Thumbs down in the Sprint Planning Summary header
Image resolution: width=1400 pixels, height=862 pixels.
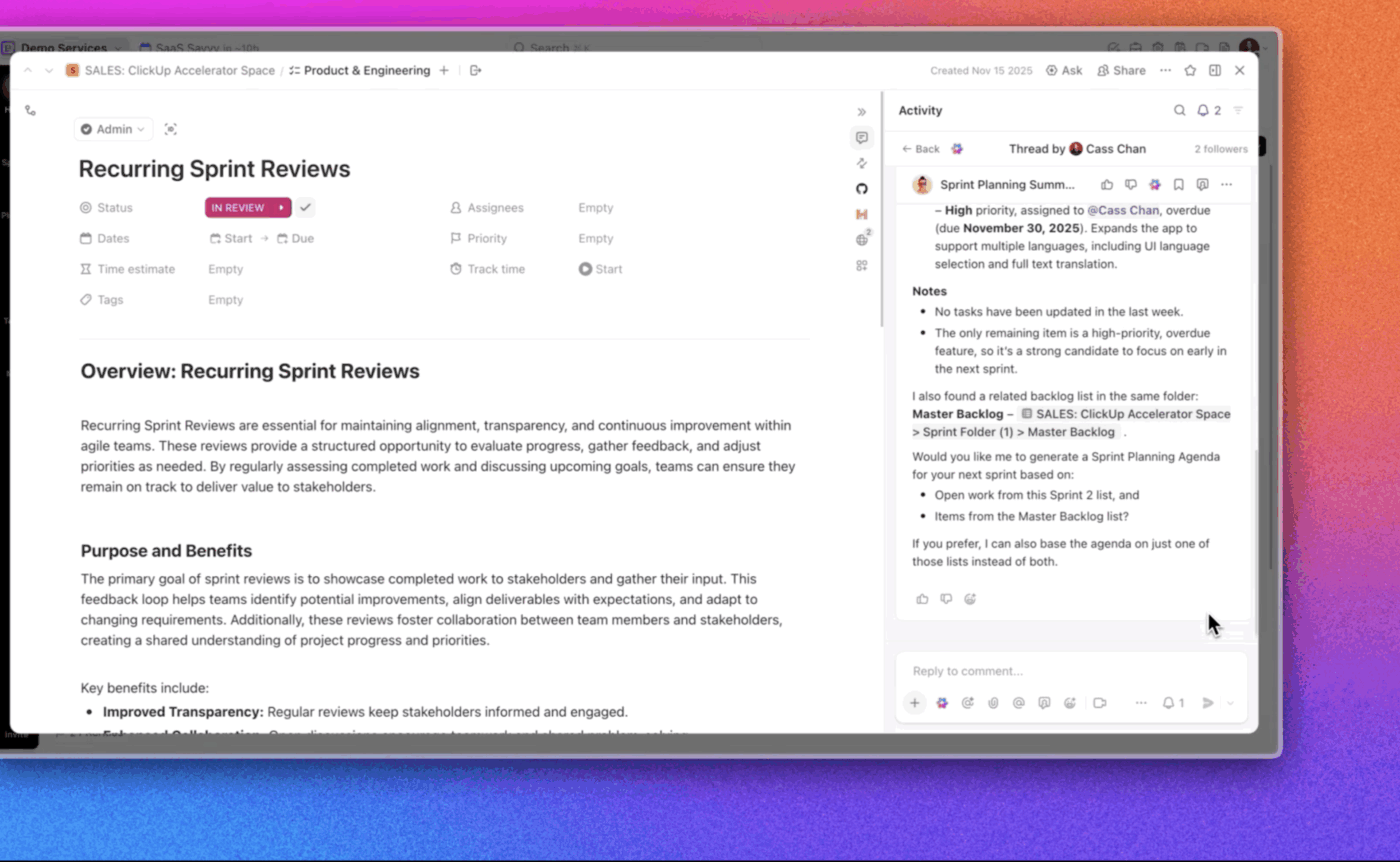(1131, 185)
